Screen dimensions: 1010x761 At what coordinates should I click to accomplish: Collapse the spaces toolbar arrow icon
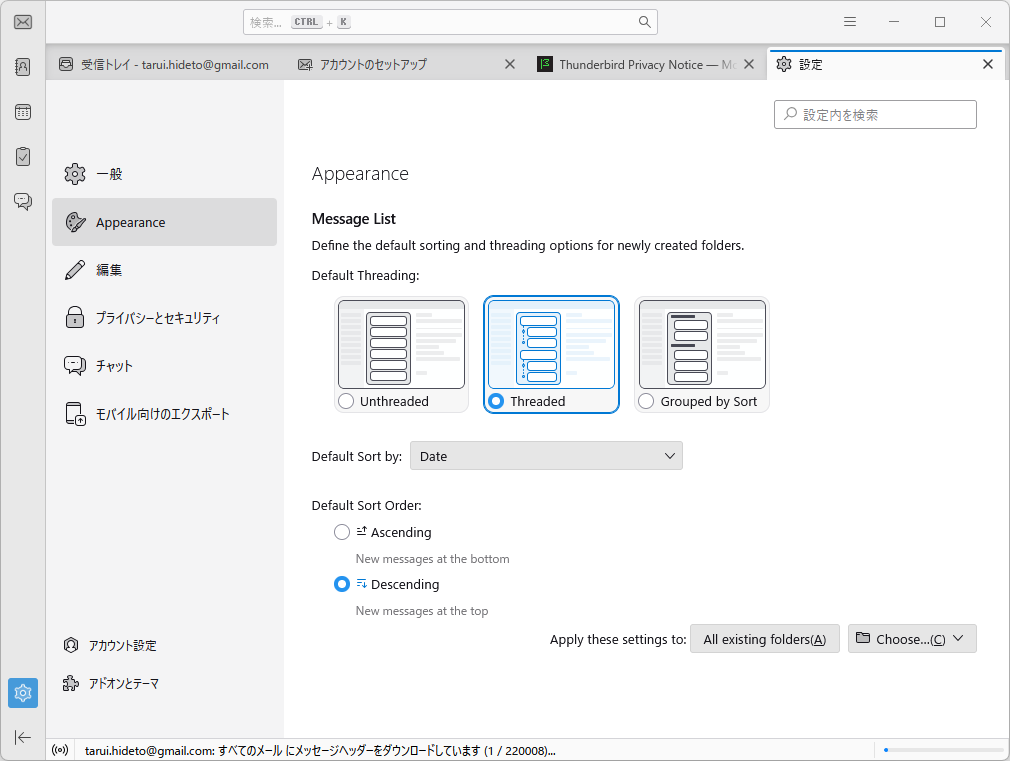23,737
